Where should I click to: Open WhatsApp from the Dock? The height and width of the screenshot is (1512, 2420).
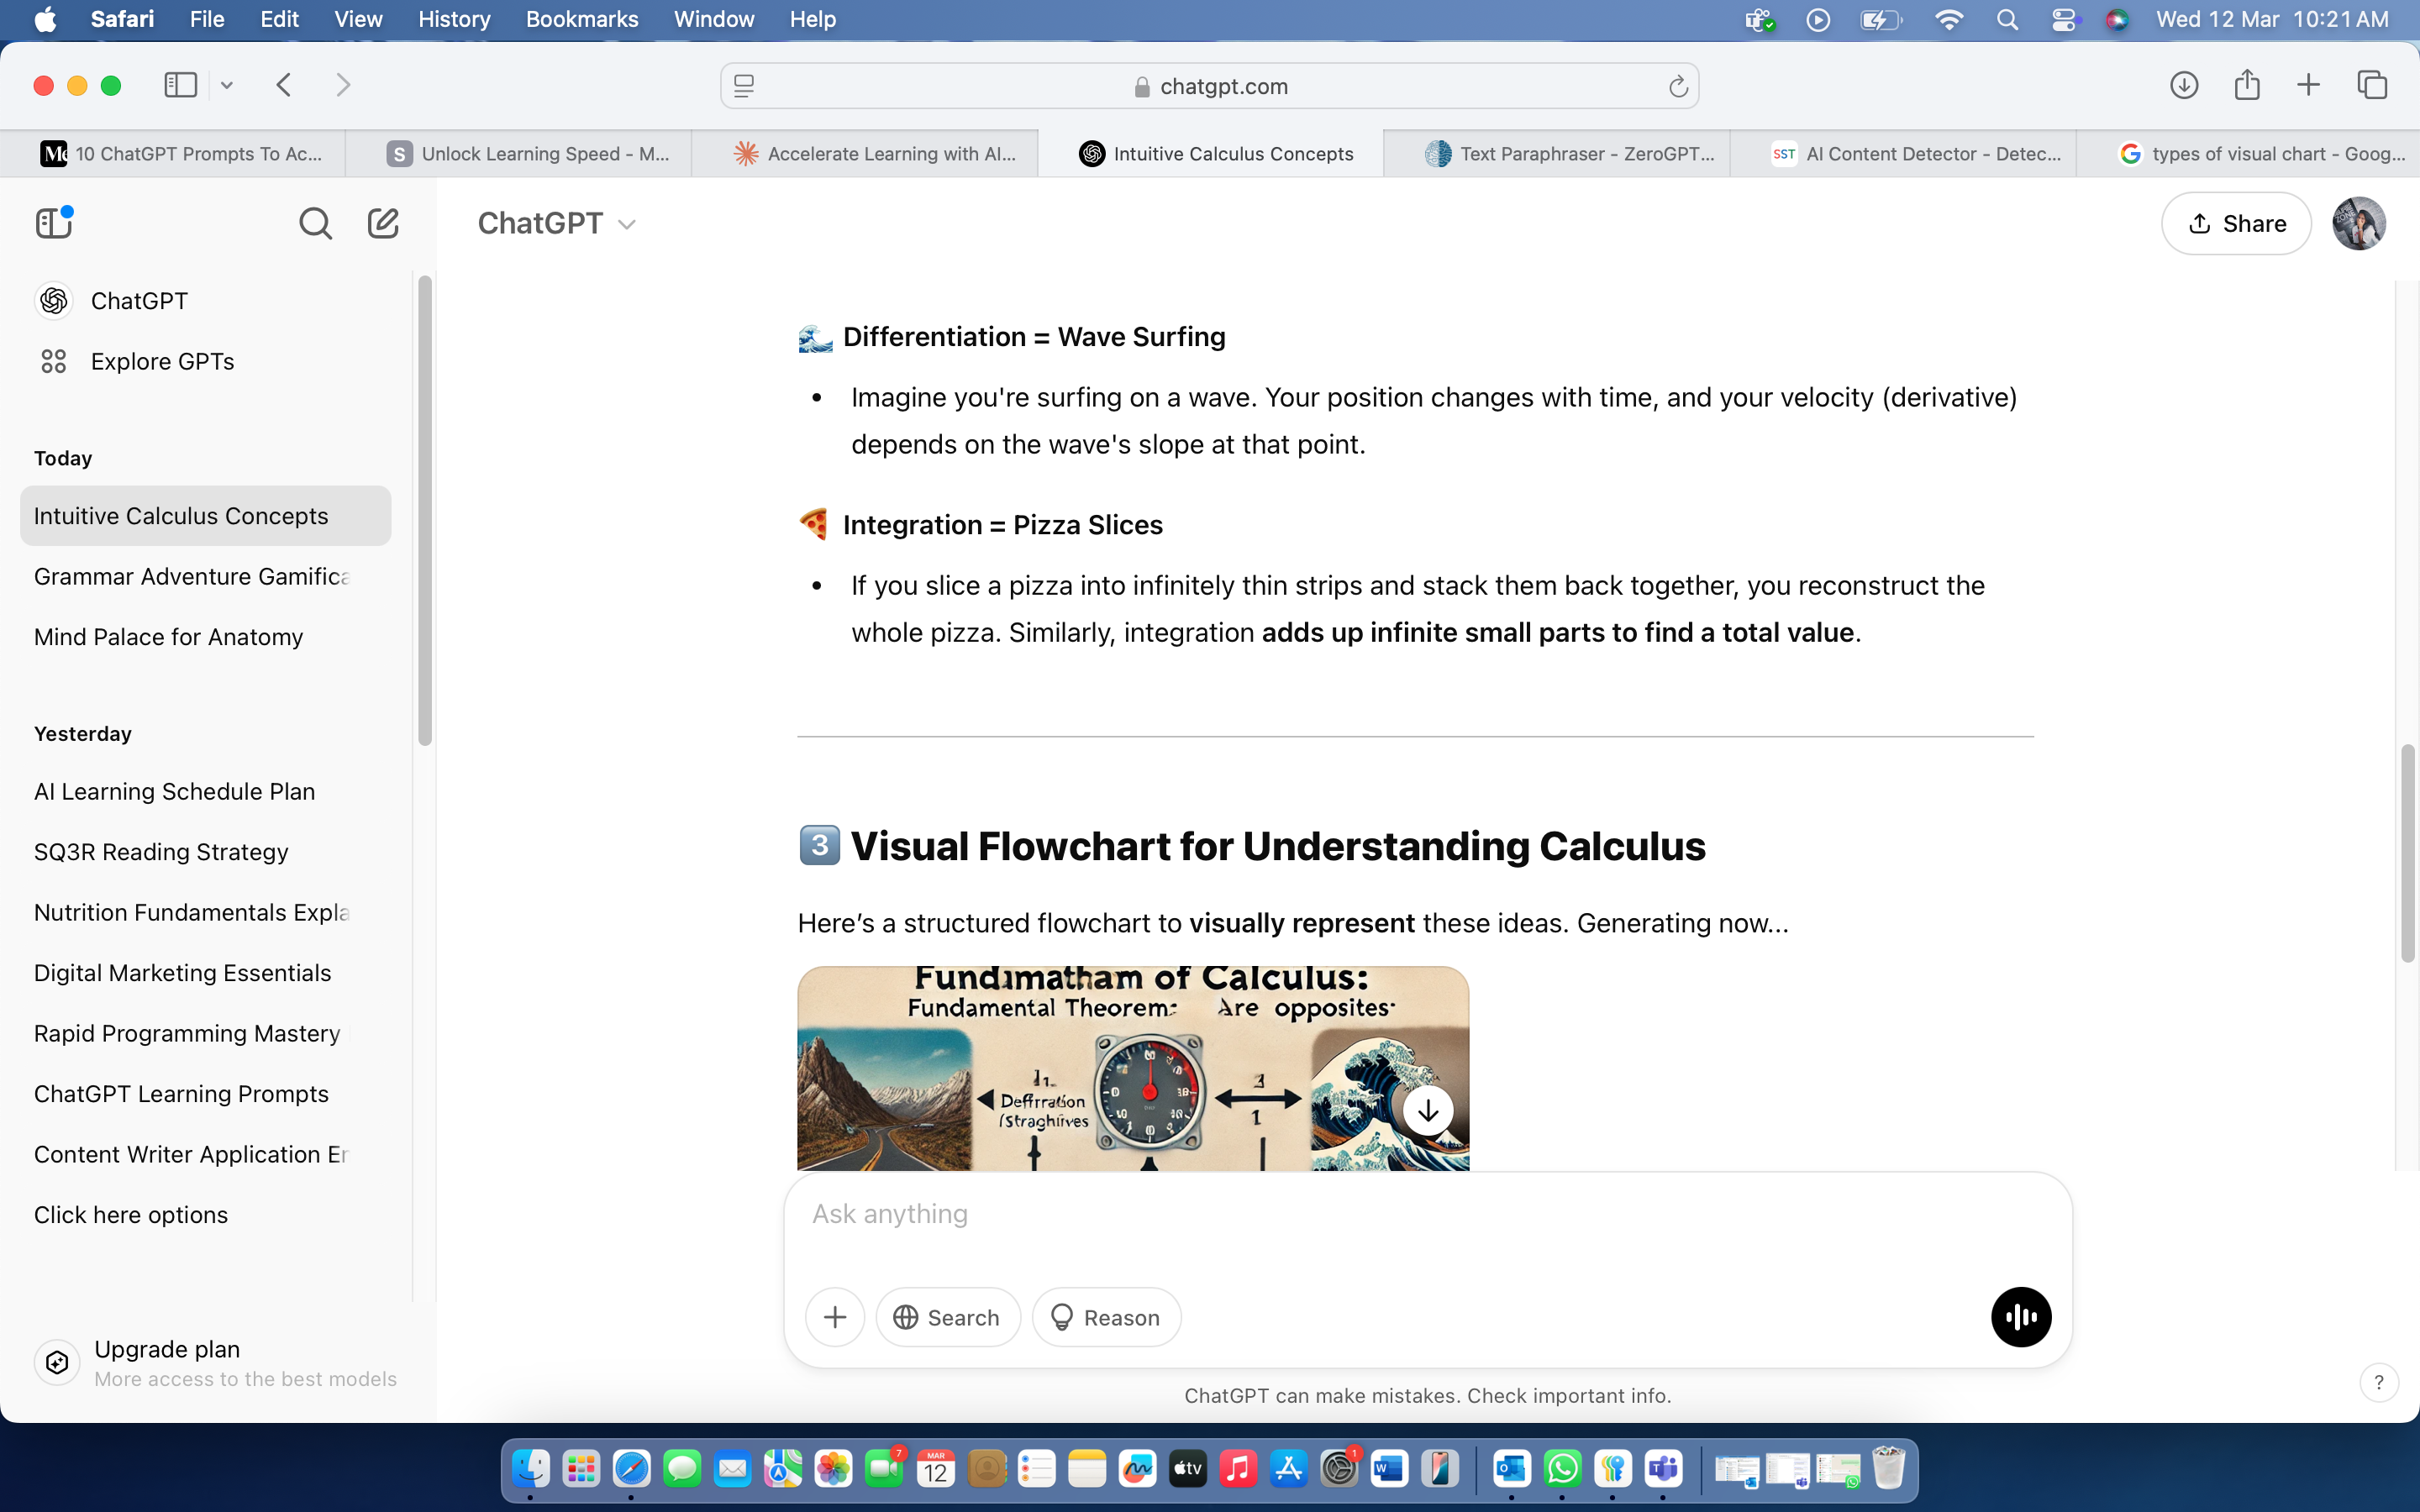pyautogui.click(x=1562, y=1469)
